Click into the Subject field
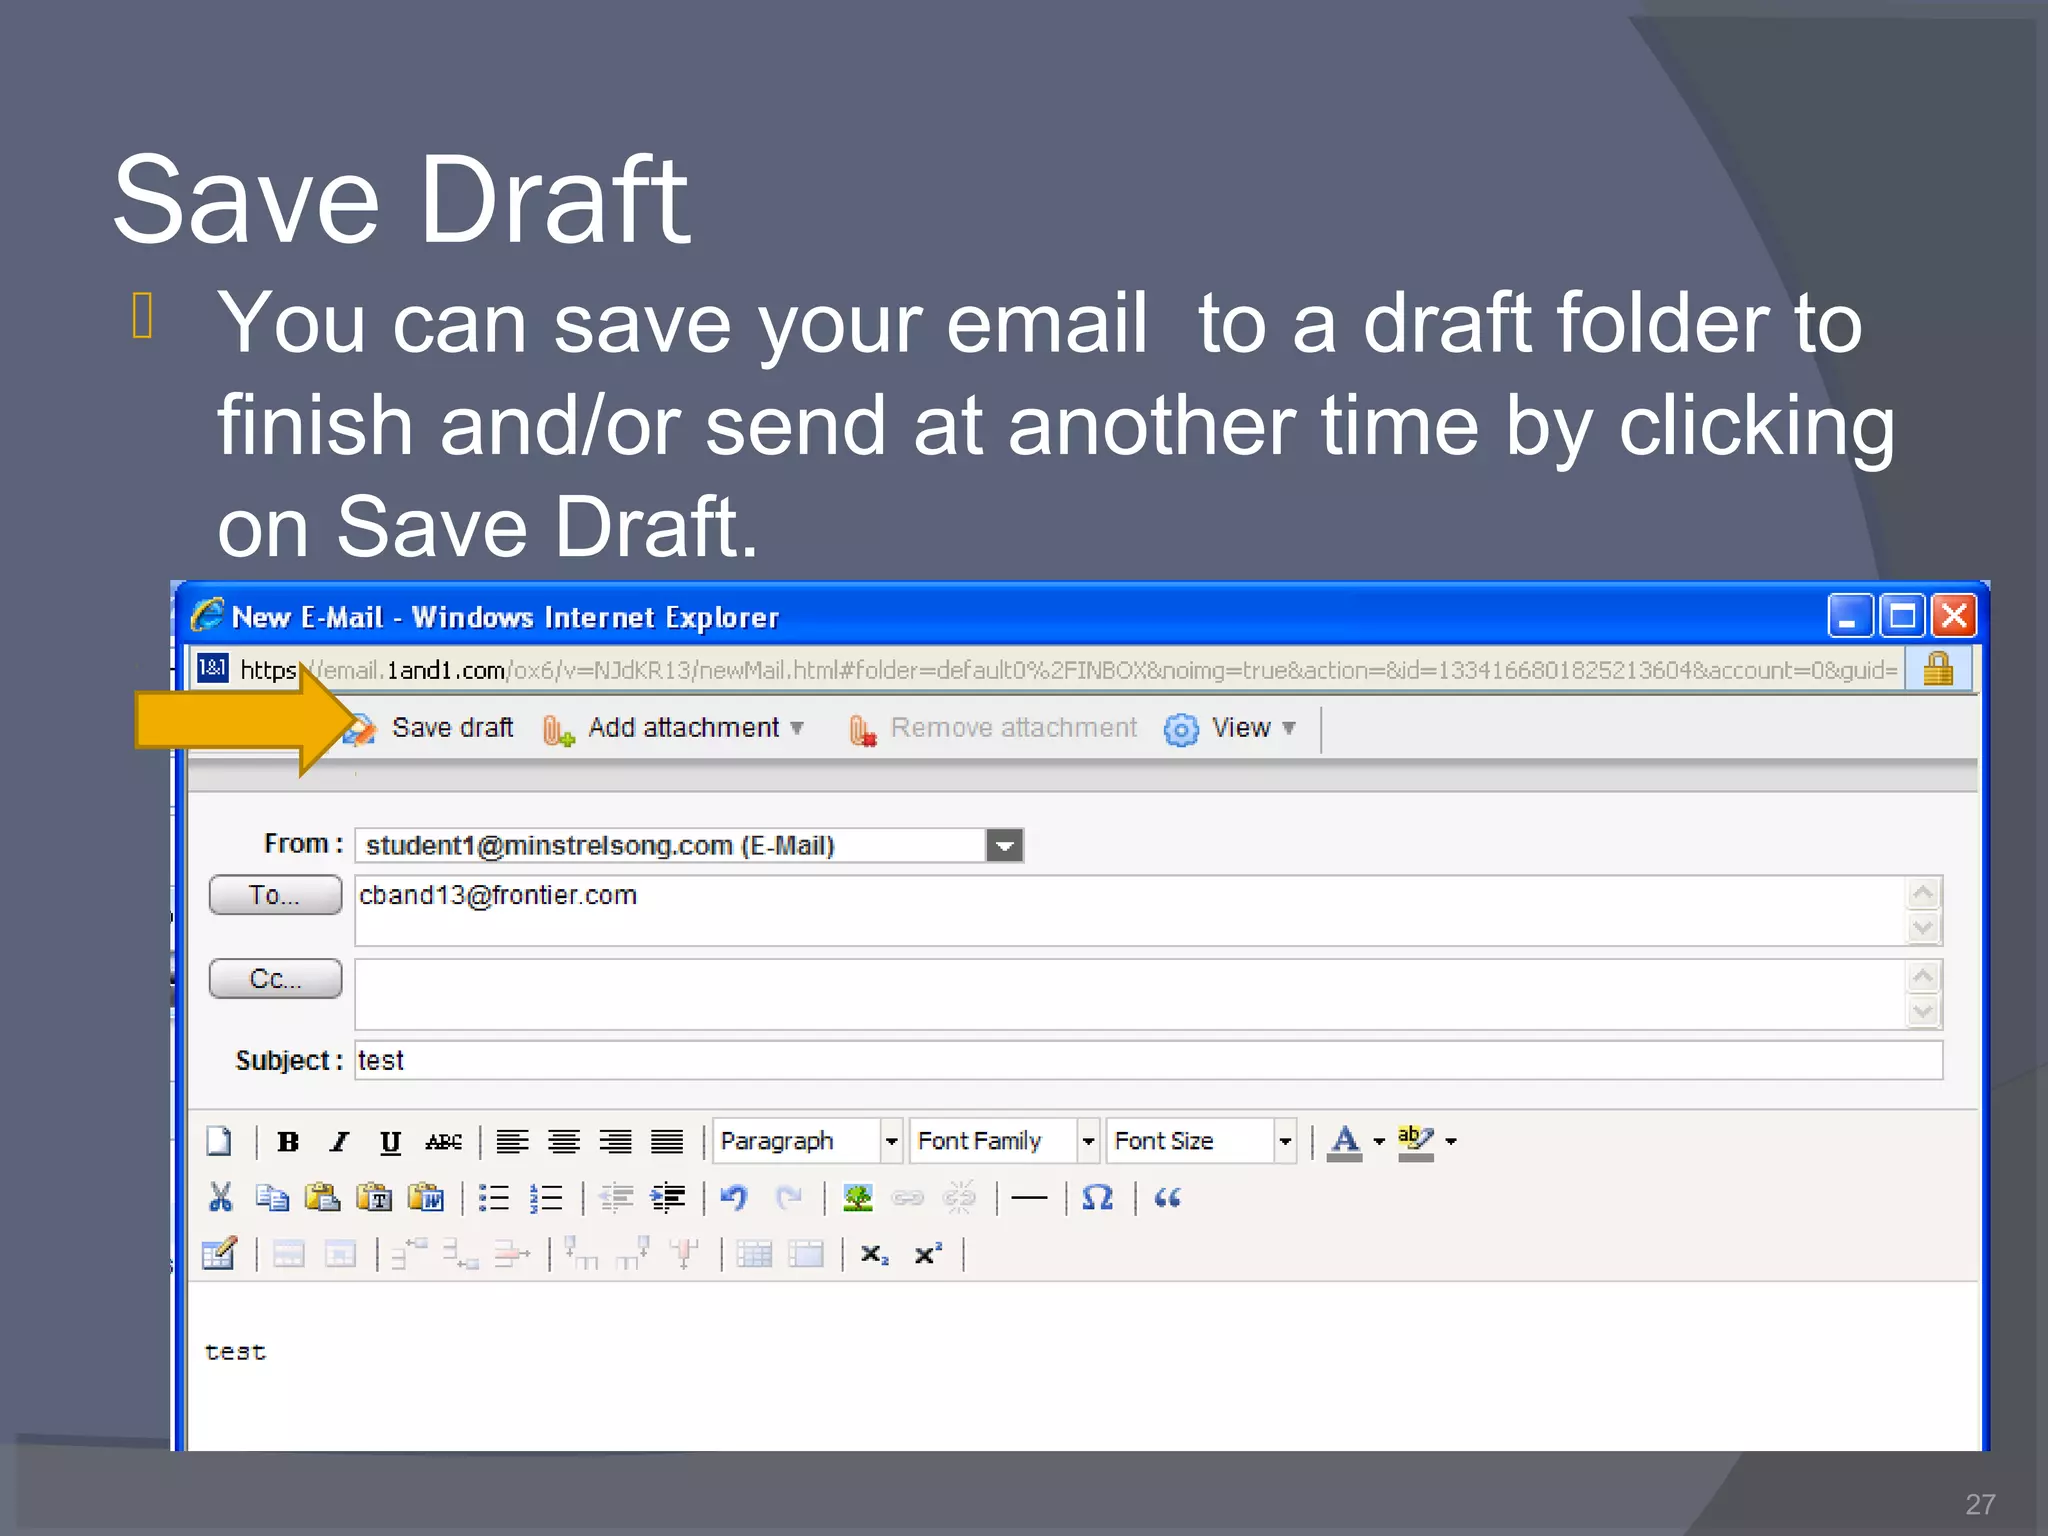The image size is (2048, 1536). pos(1148,1060)
